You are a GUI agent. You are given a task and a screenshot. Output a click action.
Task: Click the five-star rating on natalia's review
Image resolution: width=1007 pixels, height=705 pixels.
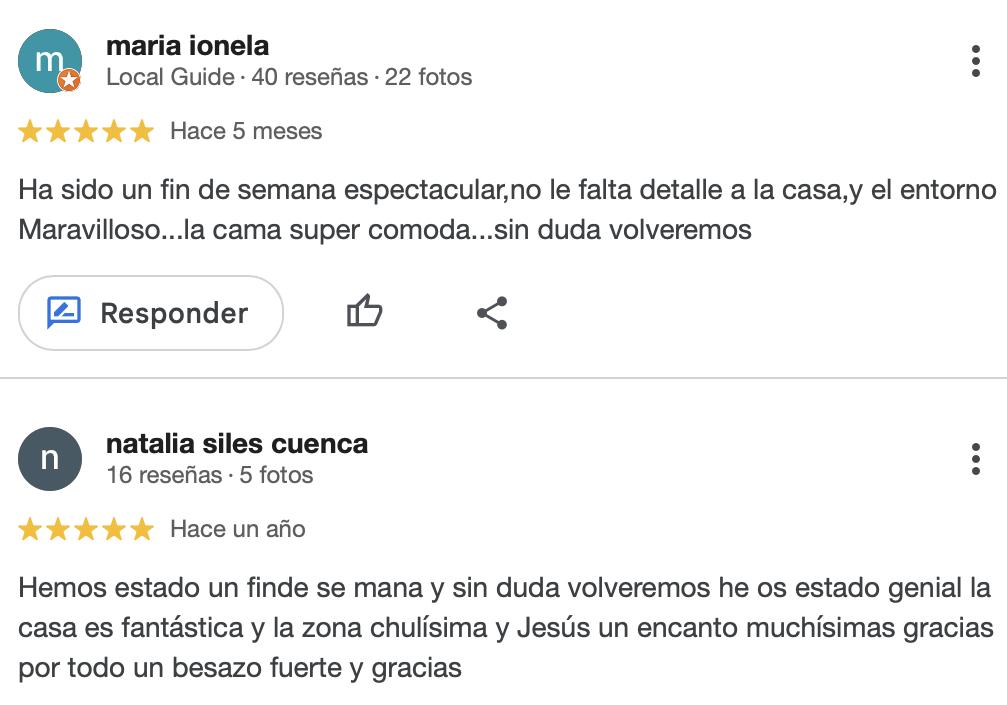[x=86, y=529]
